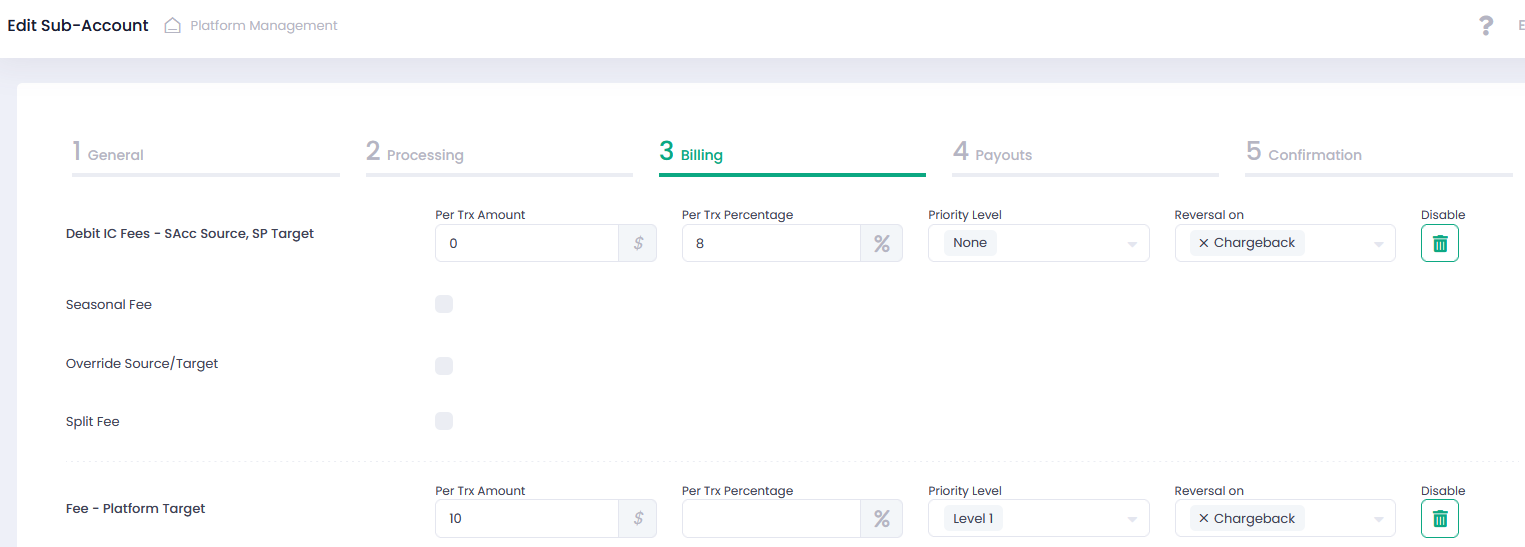Click percent icon in Debit IC Fees percentage field
The height and width of the screenshot is (547, 1525).
point(881,243)
